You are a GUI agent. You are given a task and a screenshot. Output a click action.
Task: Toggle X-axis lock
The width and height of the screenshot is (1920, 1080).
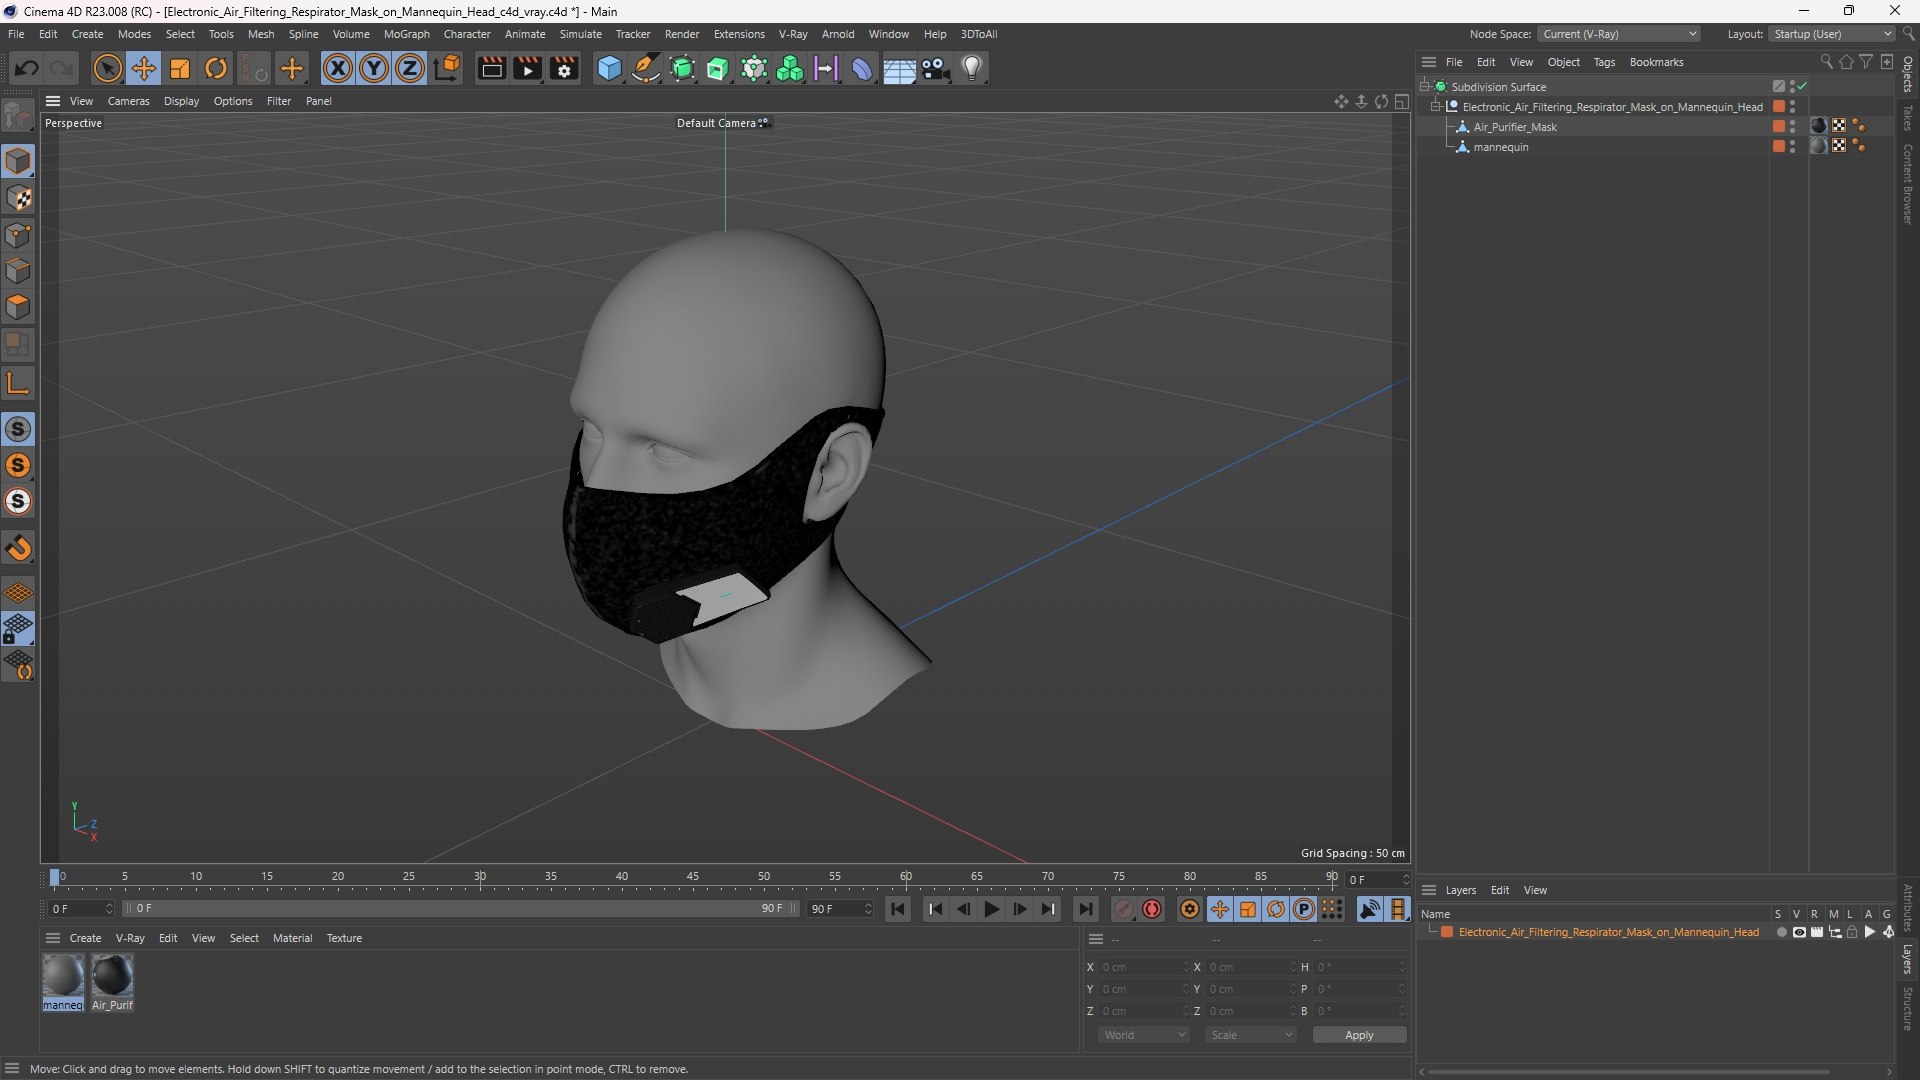338,68
